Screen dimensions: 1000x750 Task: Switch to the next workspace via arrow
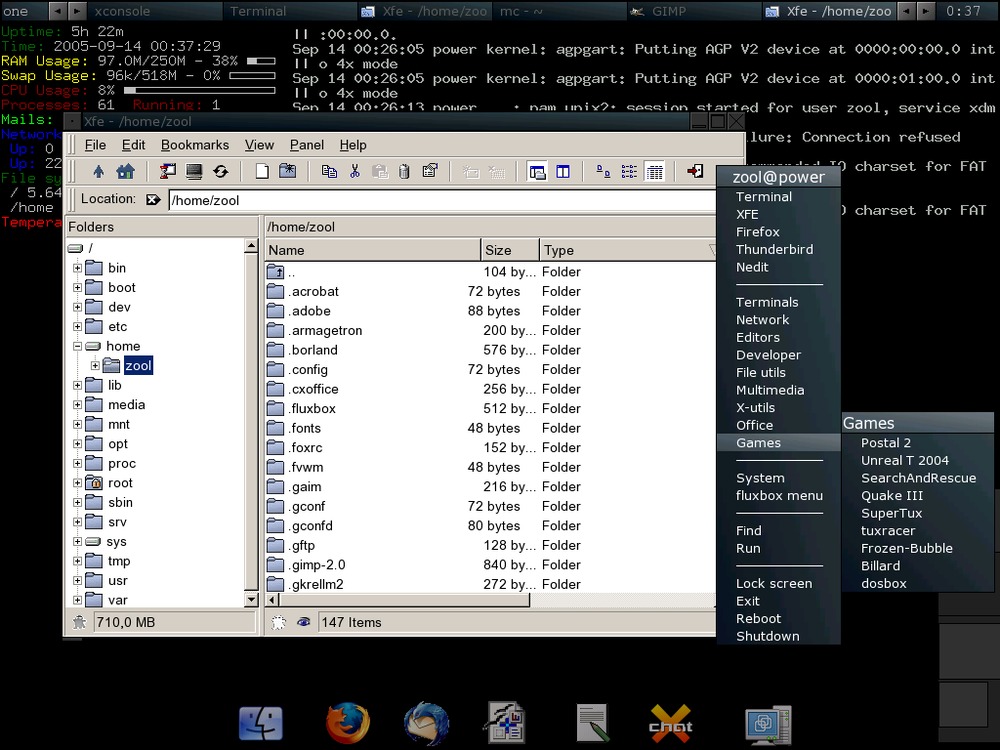(x=77, y=11)
